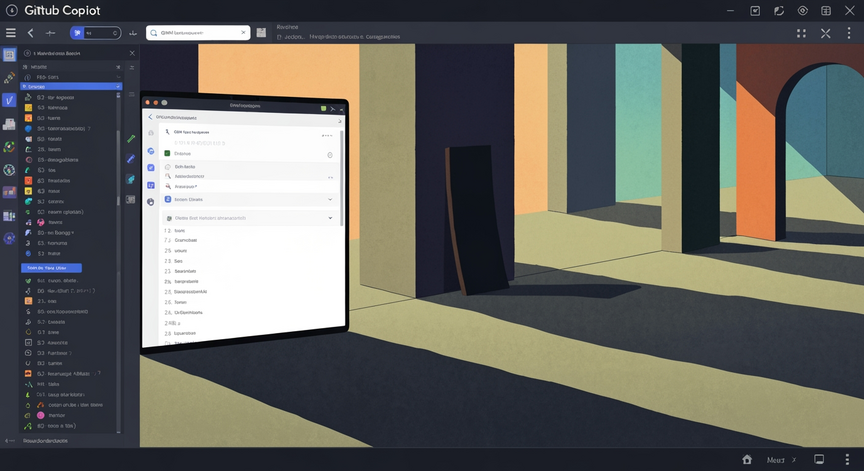
Task: Click the large X in the top toolbar
Action: [825, 33]
